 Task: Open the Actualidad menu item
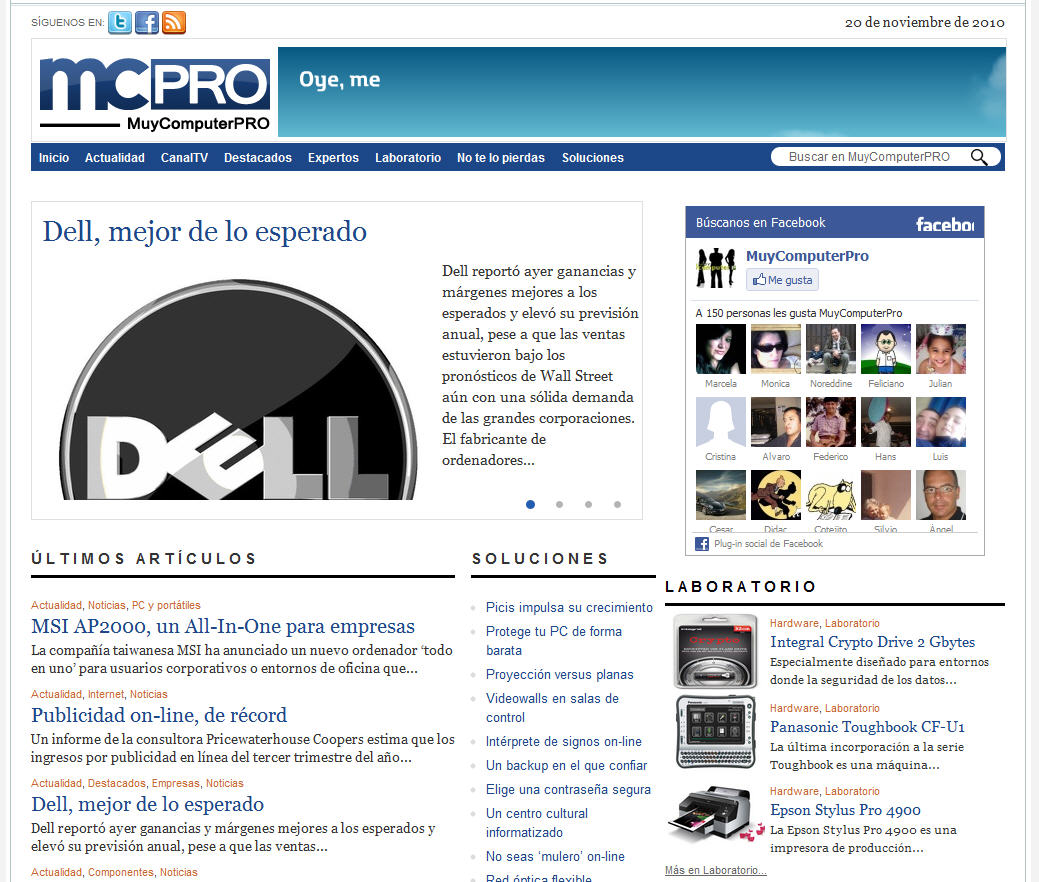(115, 158)
